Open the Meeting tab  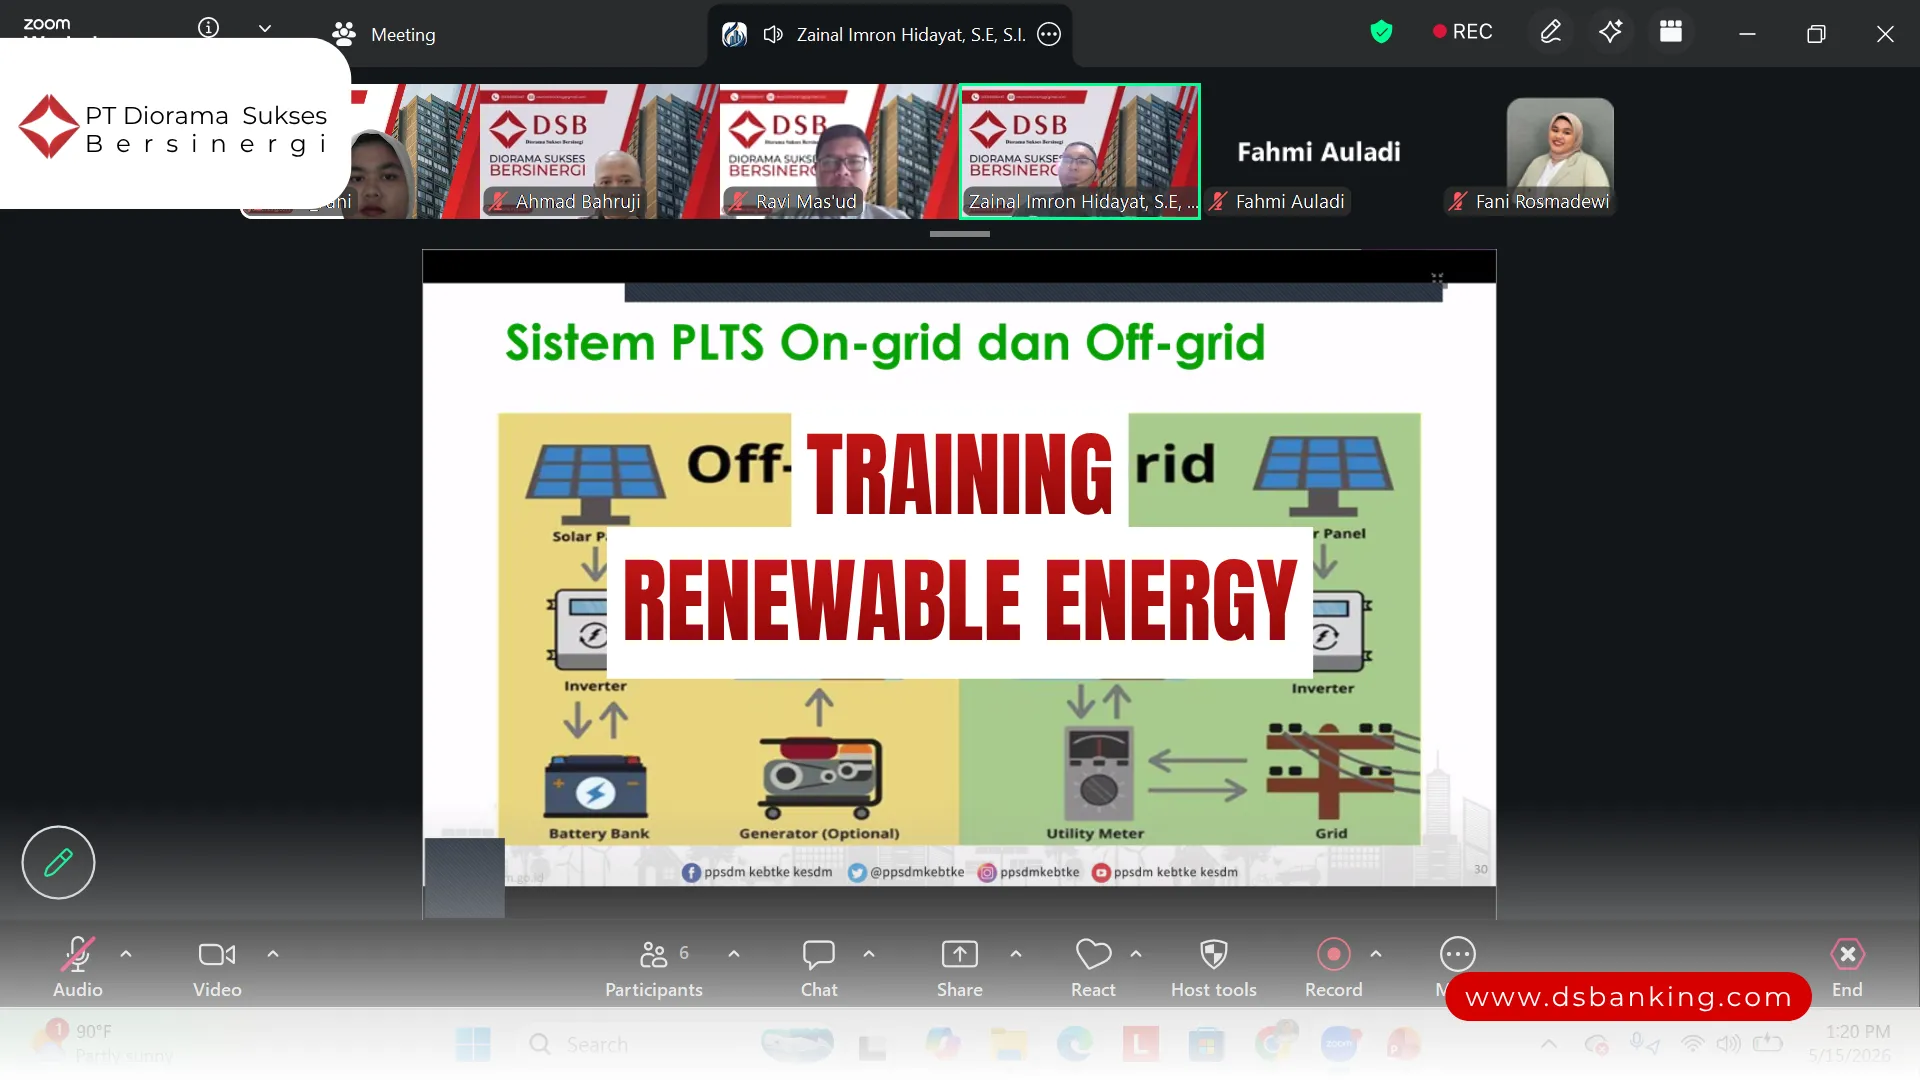(384, 34)
